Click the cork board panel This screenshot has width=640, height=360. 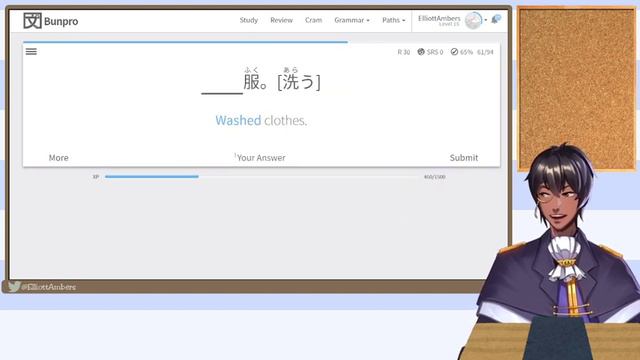pyautogui.click(x=576, y=88)
